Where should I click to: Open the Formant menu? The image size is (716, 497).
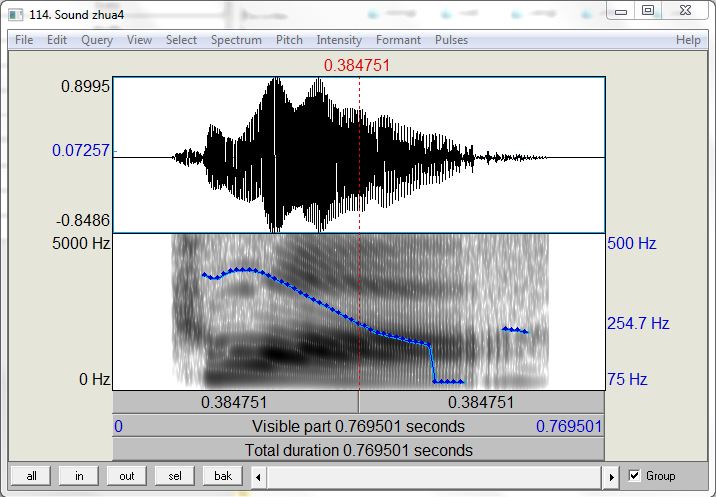coord(398,40)
